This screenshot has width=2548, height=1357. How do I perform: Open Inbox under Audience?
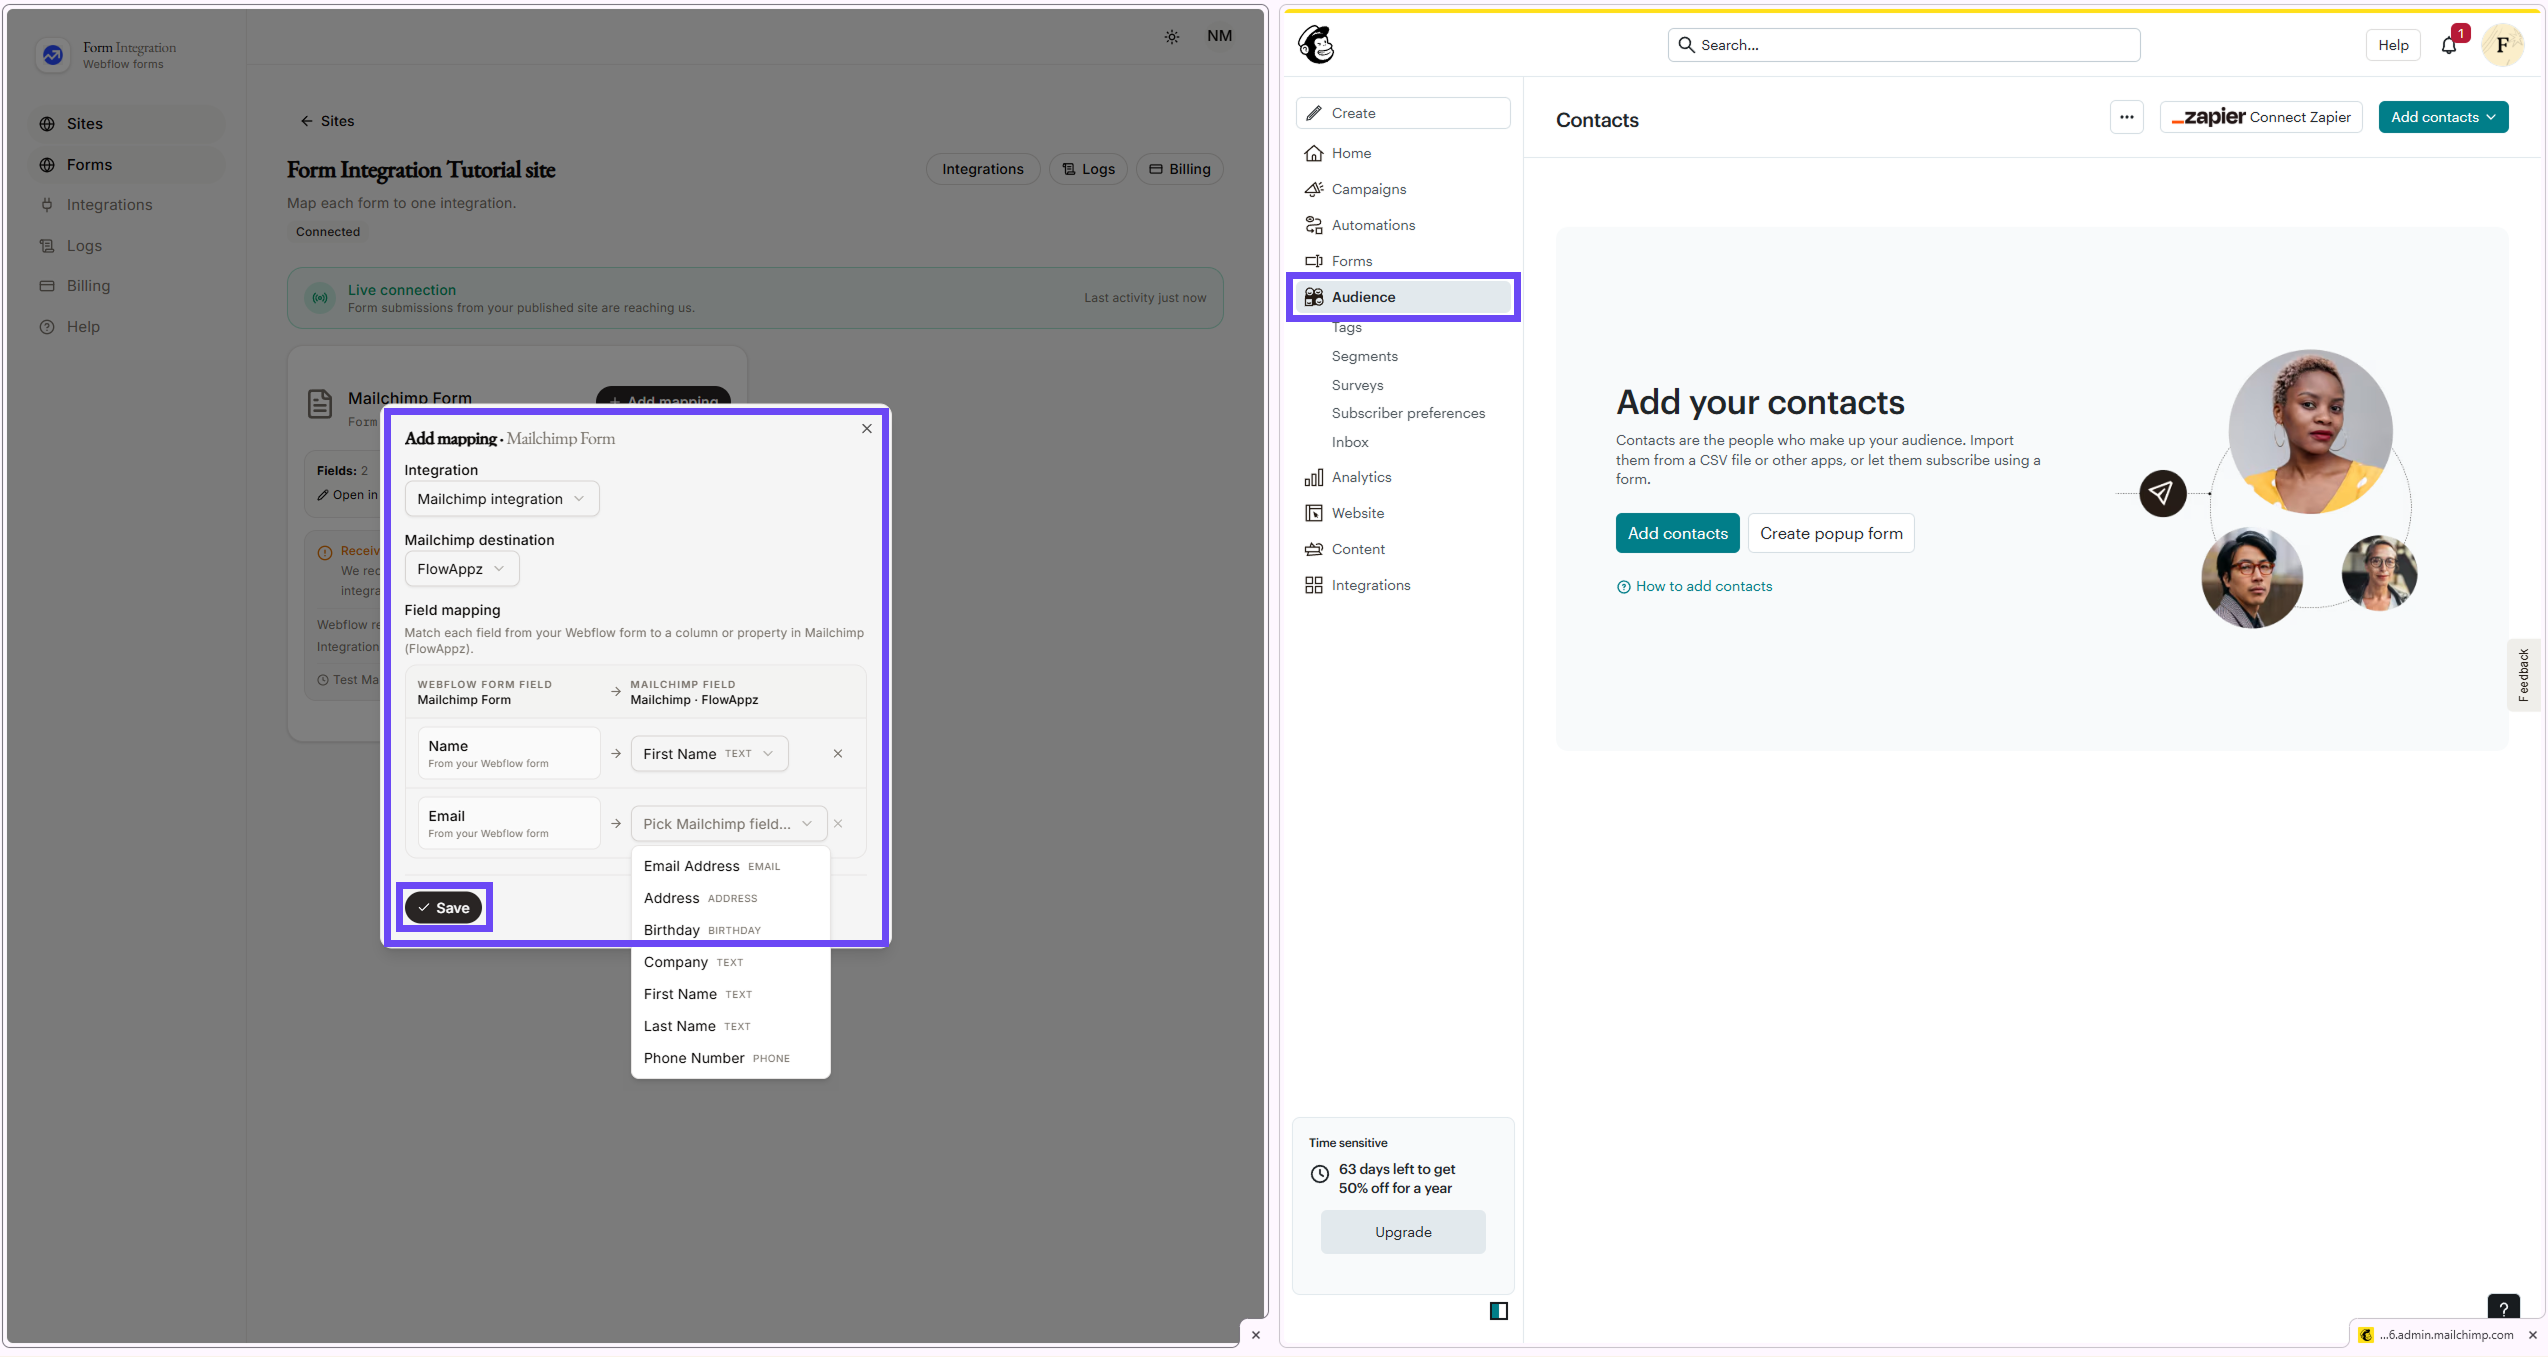click(x=1350, y=443)
